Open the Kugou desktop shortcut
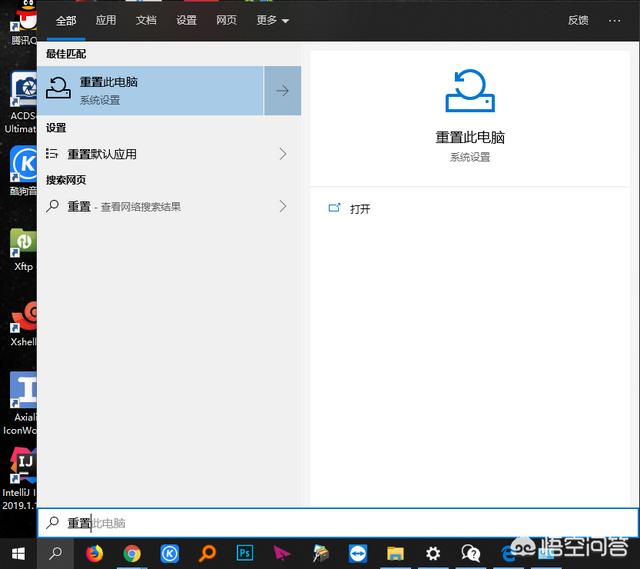Screen dimensions: 640x569 coord(23,171)
